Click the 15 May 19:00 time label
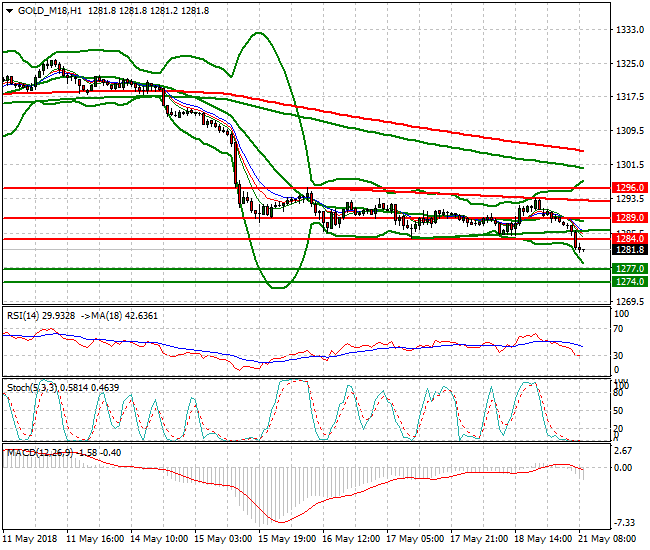 [287, 539]
